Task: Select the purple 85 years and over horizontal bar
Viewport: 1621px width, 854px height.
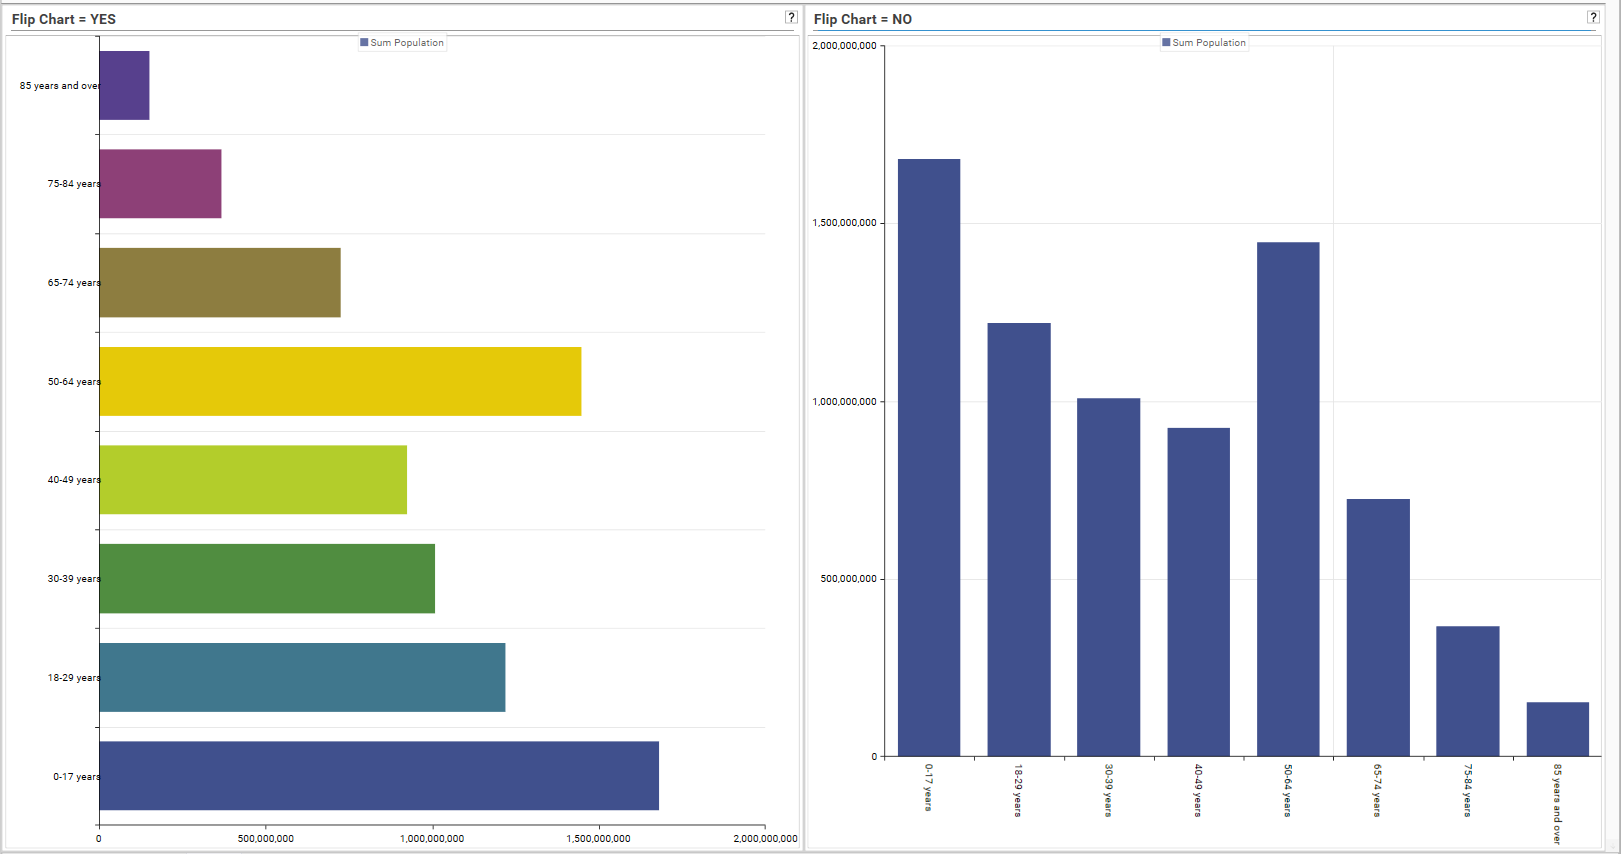Action: point(124,86)
